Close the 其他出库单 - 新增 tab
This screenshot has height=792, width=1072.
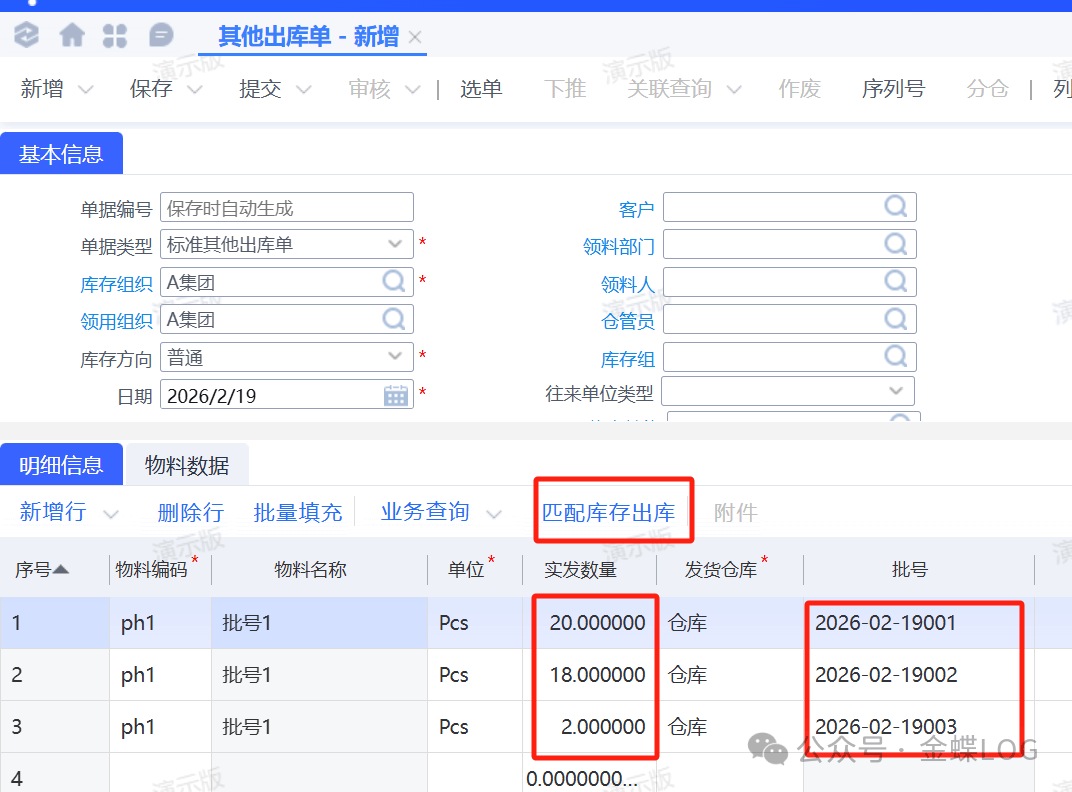pos(415,38)
